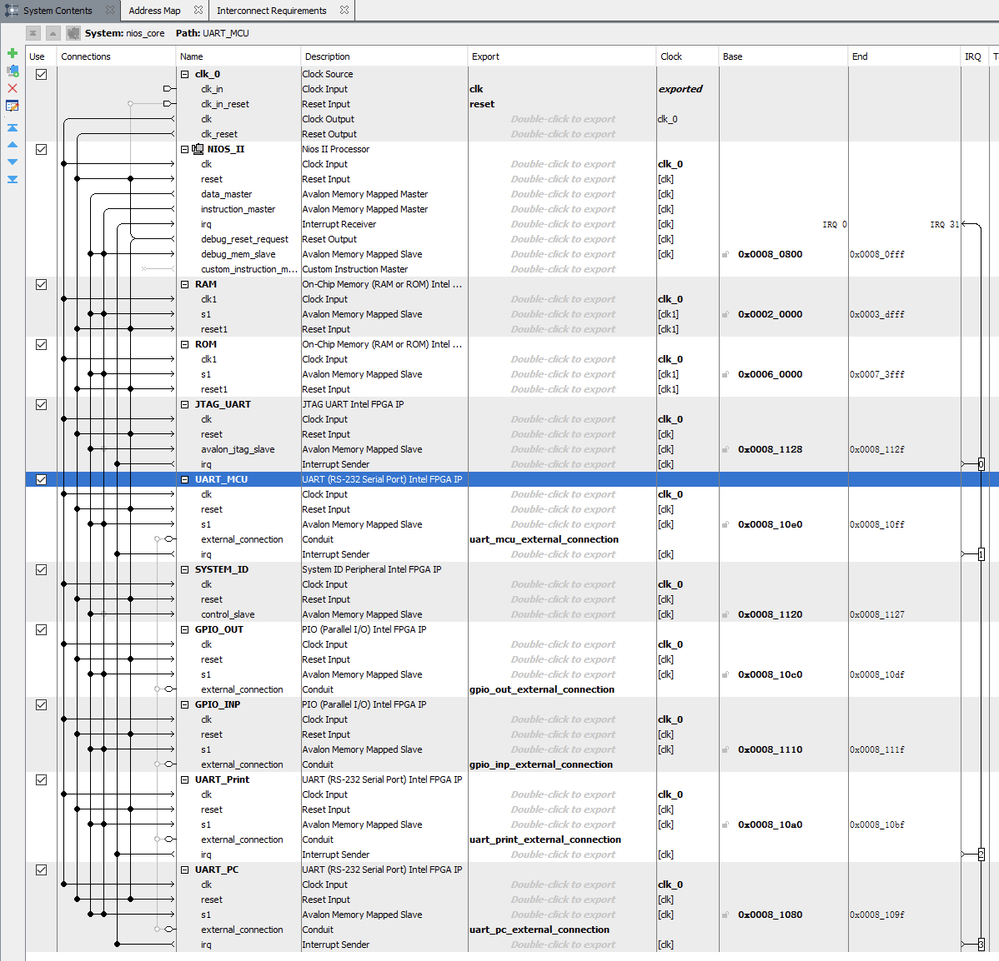Uncheck the Use checkbox for UART_MCU

[x=41, y=479]
